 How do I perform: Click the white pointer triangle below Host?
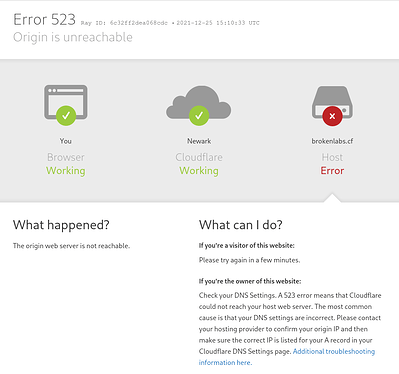(x=332, y=198)
